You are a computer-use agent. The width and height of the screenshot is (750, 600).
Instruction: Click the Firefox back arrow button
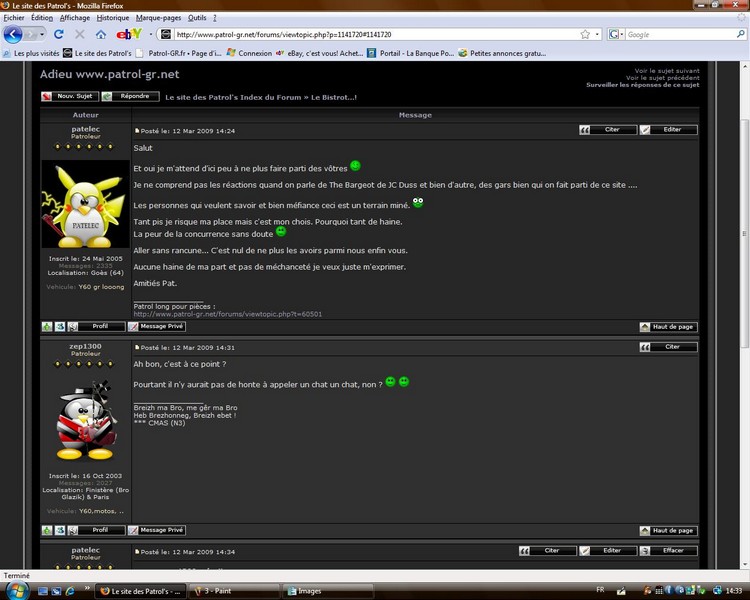(x=13, y=34)
